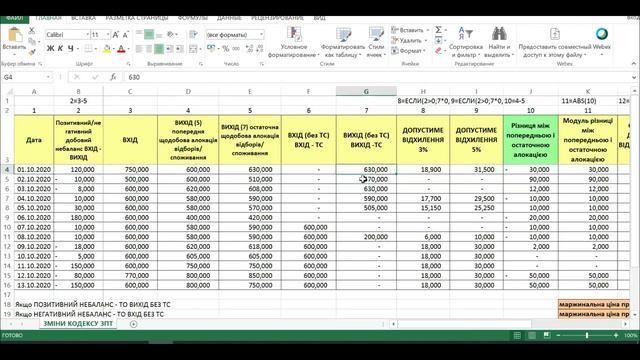Click the accounting number format icon
The width and height of the screenshot is (640, 360).
211,49
